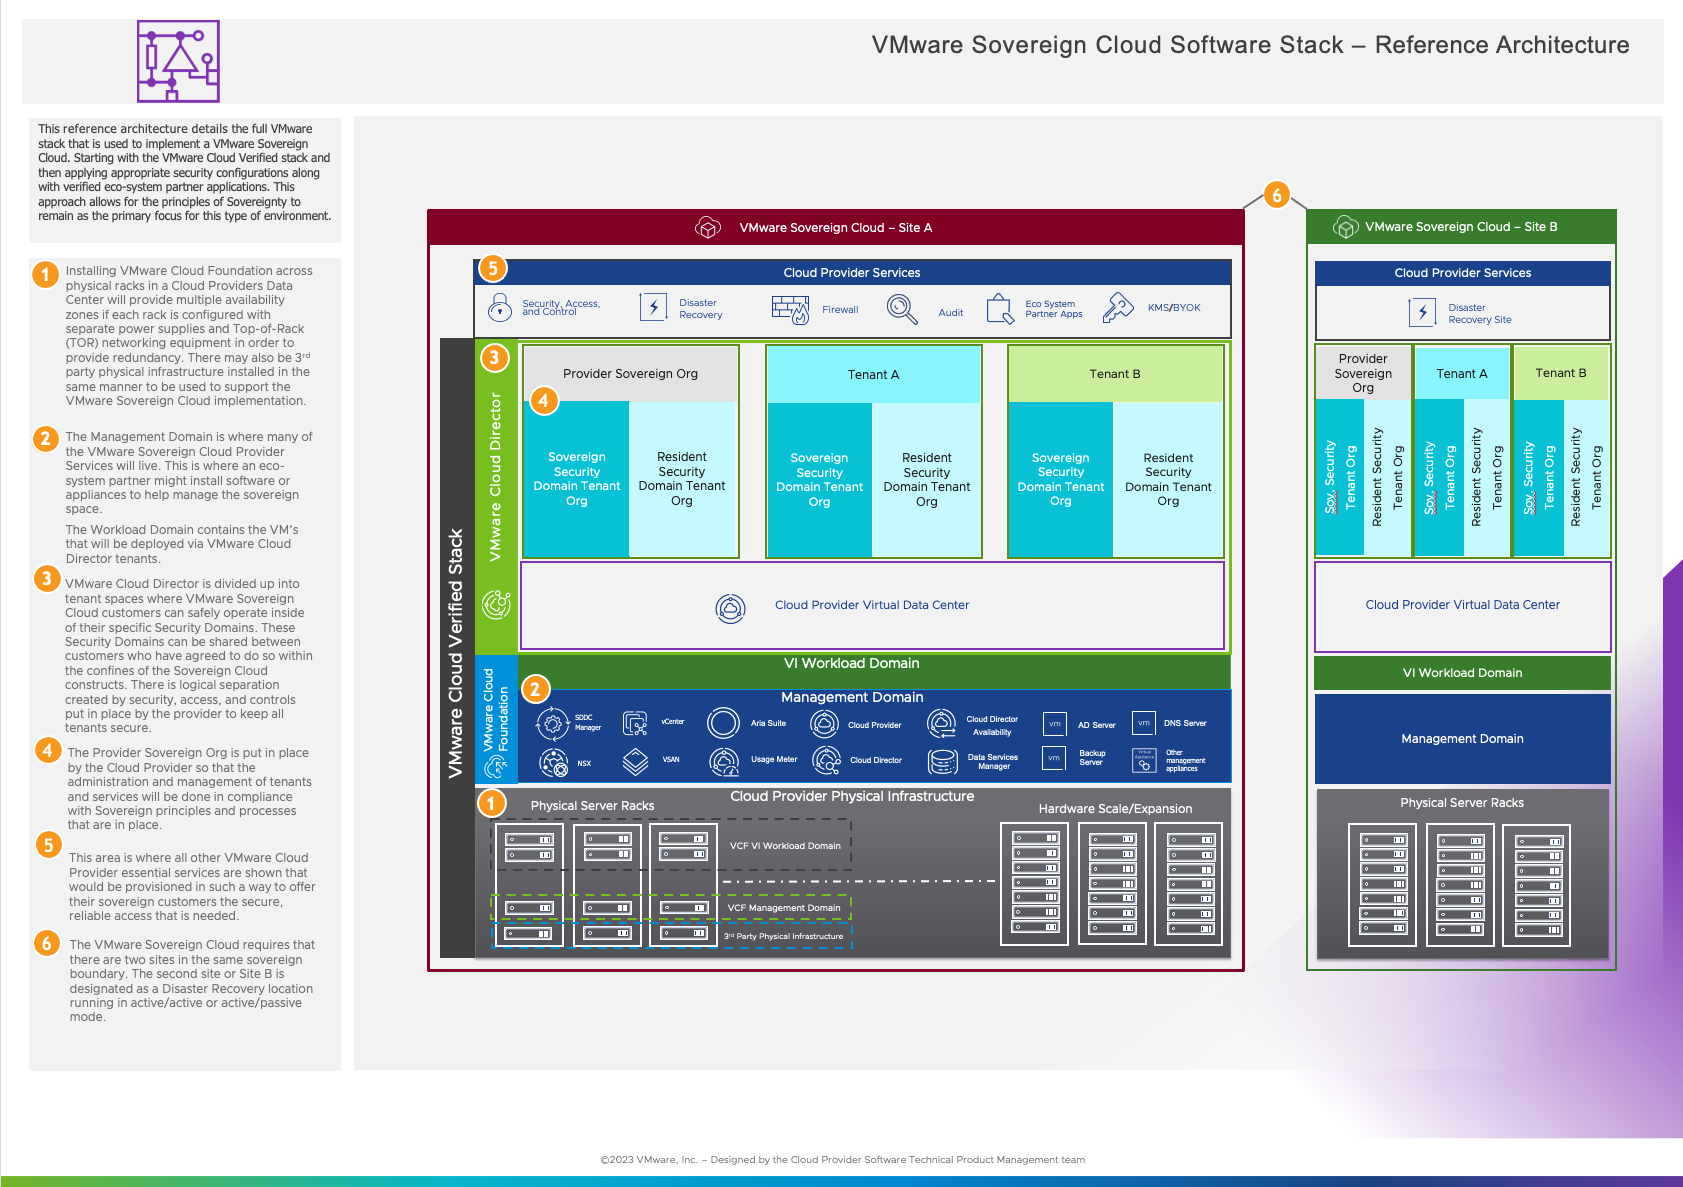
Task: Click the Security, Access, and Control lock icon
Action: pyautogui.click(x=499, y=307)
